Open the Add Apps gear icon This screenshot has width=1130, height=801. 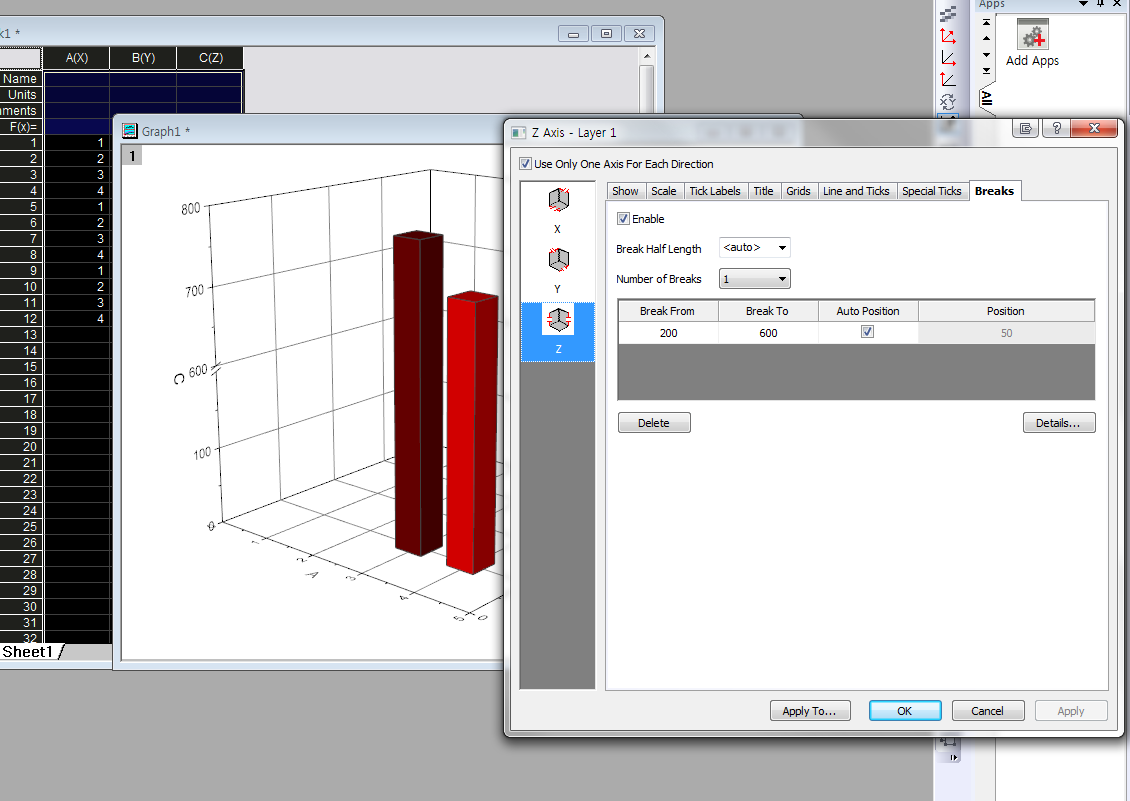tap(1033, 35)
